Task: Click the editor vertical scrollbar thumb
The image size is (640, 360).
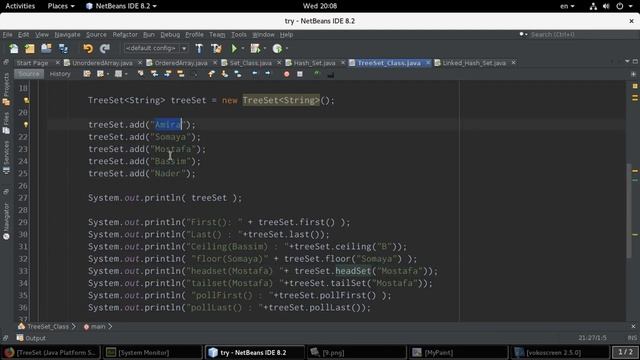Action: 629,210
